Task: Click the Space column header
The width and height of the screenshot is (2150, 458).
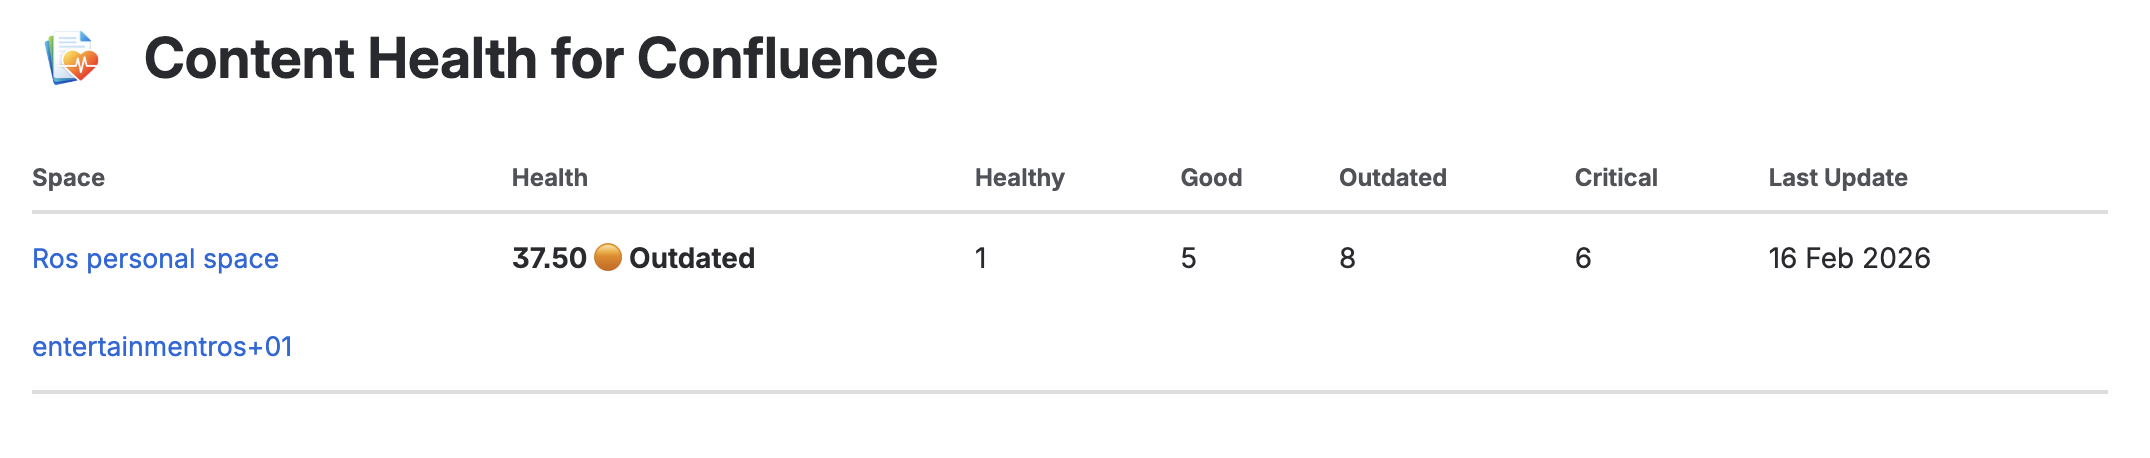Action: click(68, 178)
